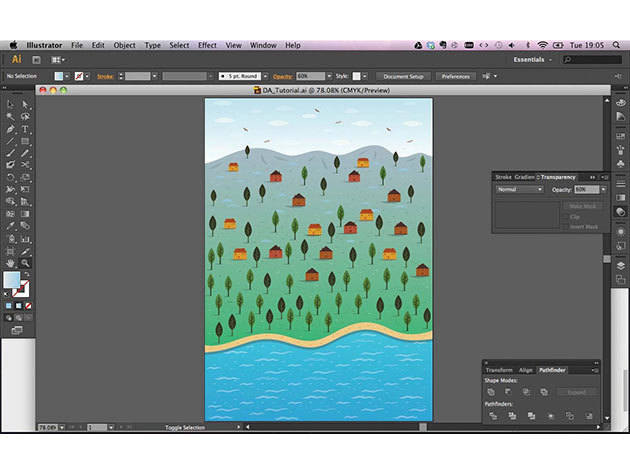The image size is (630, 473).
Task: Set paint mode to Gradient
Action: click(x=18, y=306)
